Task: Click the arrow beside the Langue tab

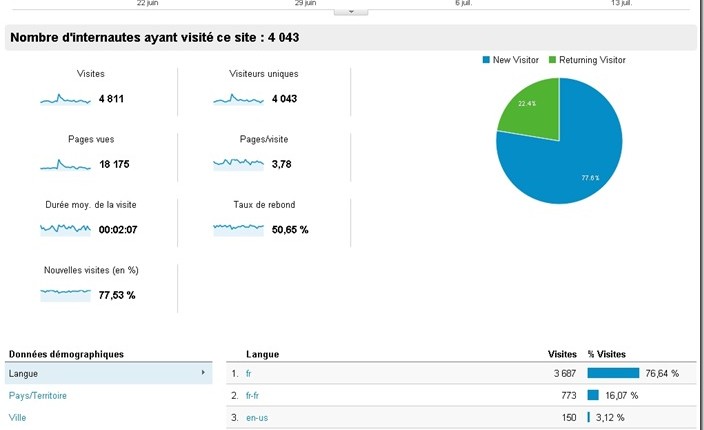Action: tap(203, 373)
